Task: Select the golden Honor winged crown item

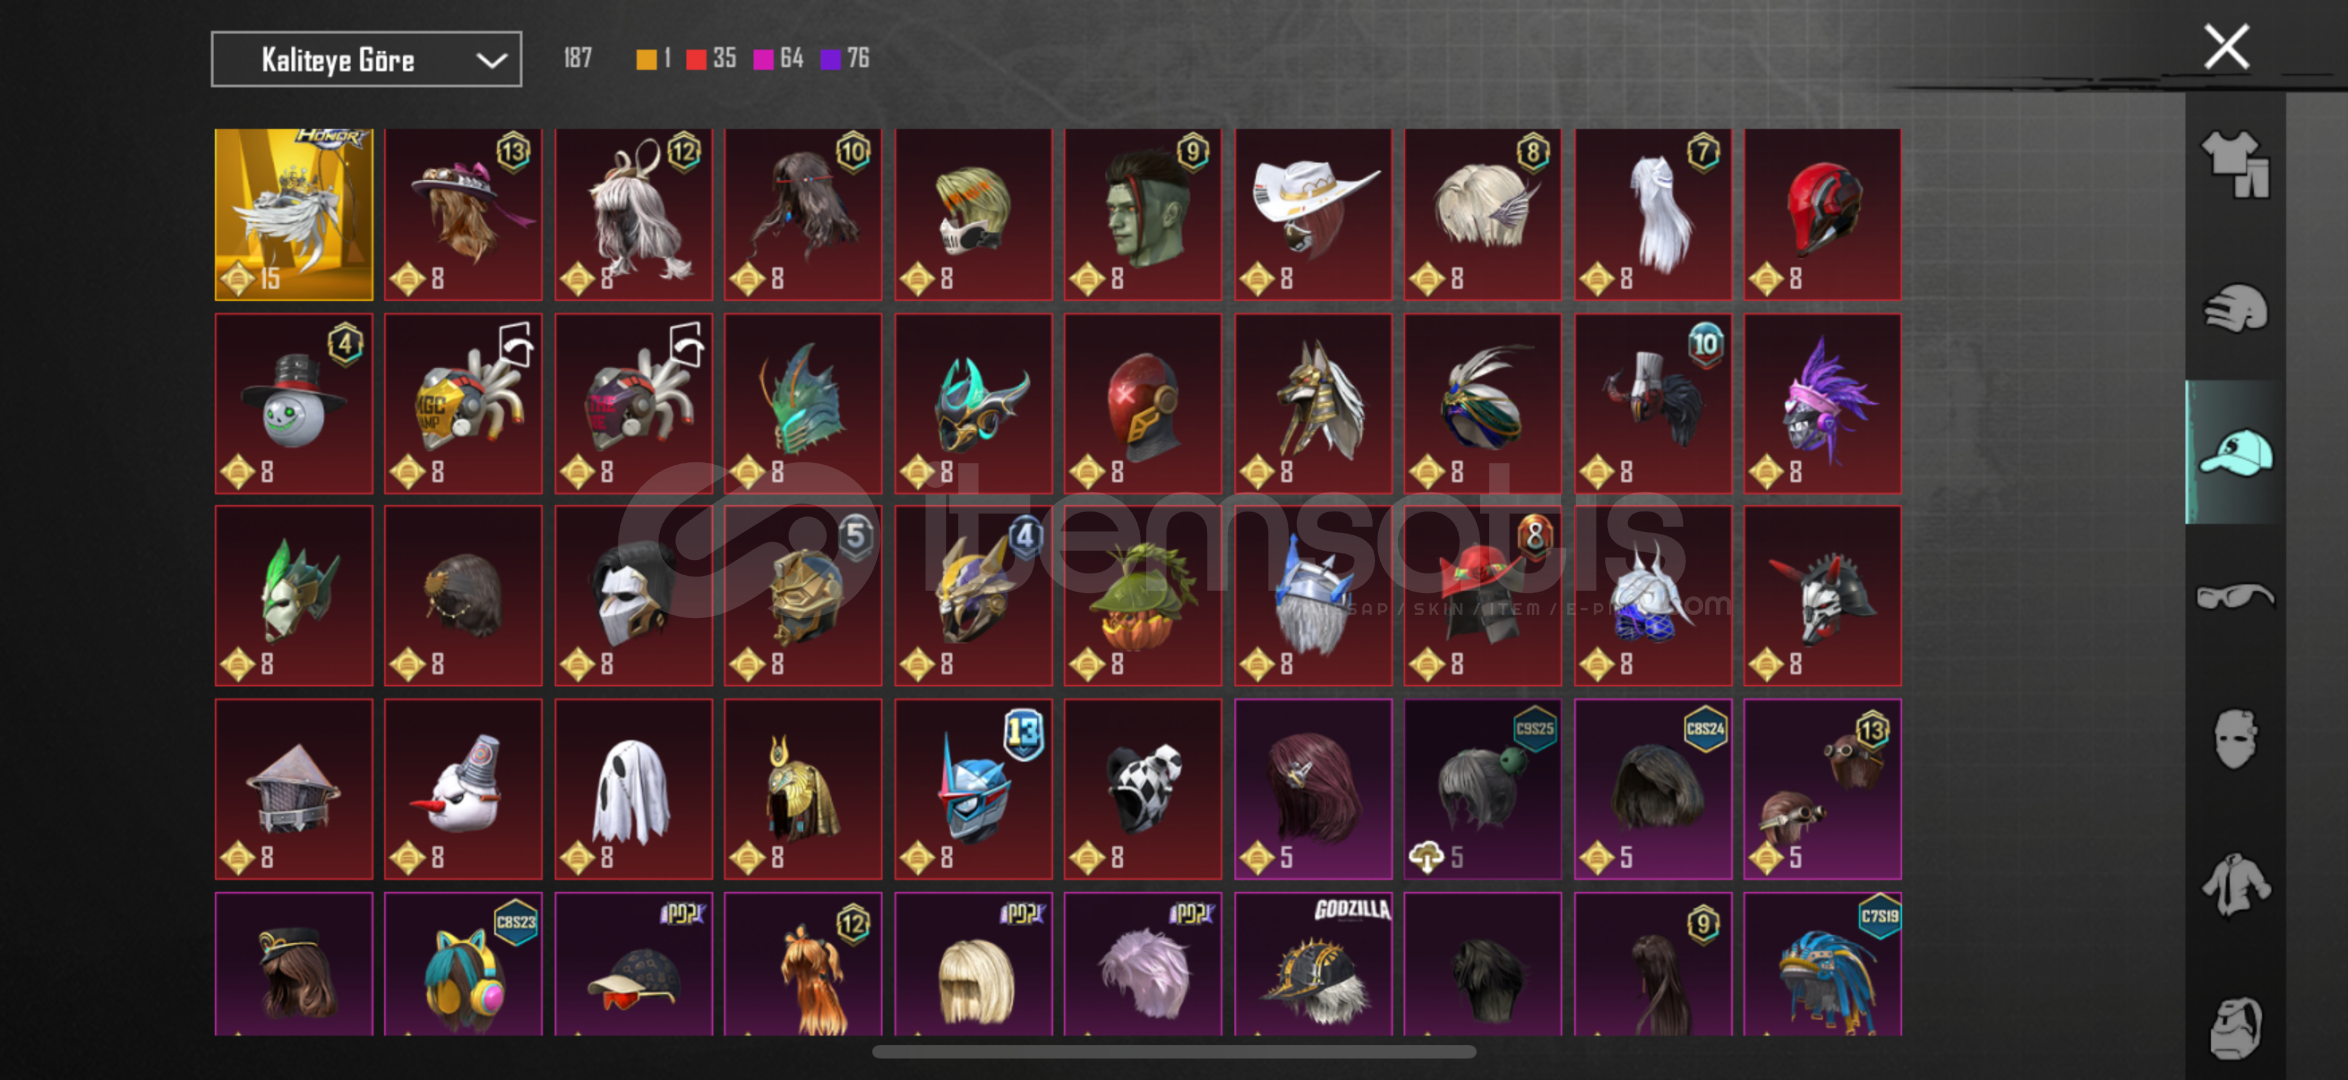Action: click(294, 214)
